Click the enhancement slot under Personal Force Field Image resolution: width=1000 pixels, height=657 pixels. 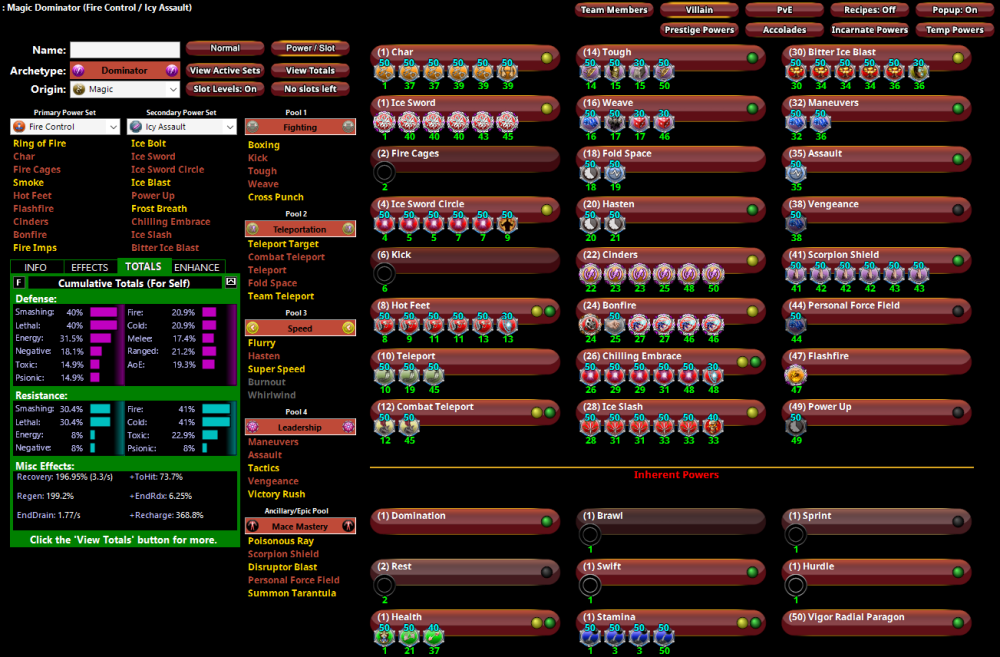pos(796,325)
